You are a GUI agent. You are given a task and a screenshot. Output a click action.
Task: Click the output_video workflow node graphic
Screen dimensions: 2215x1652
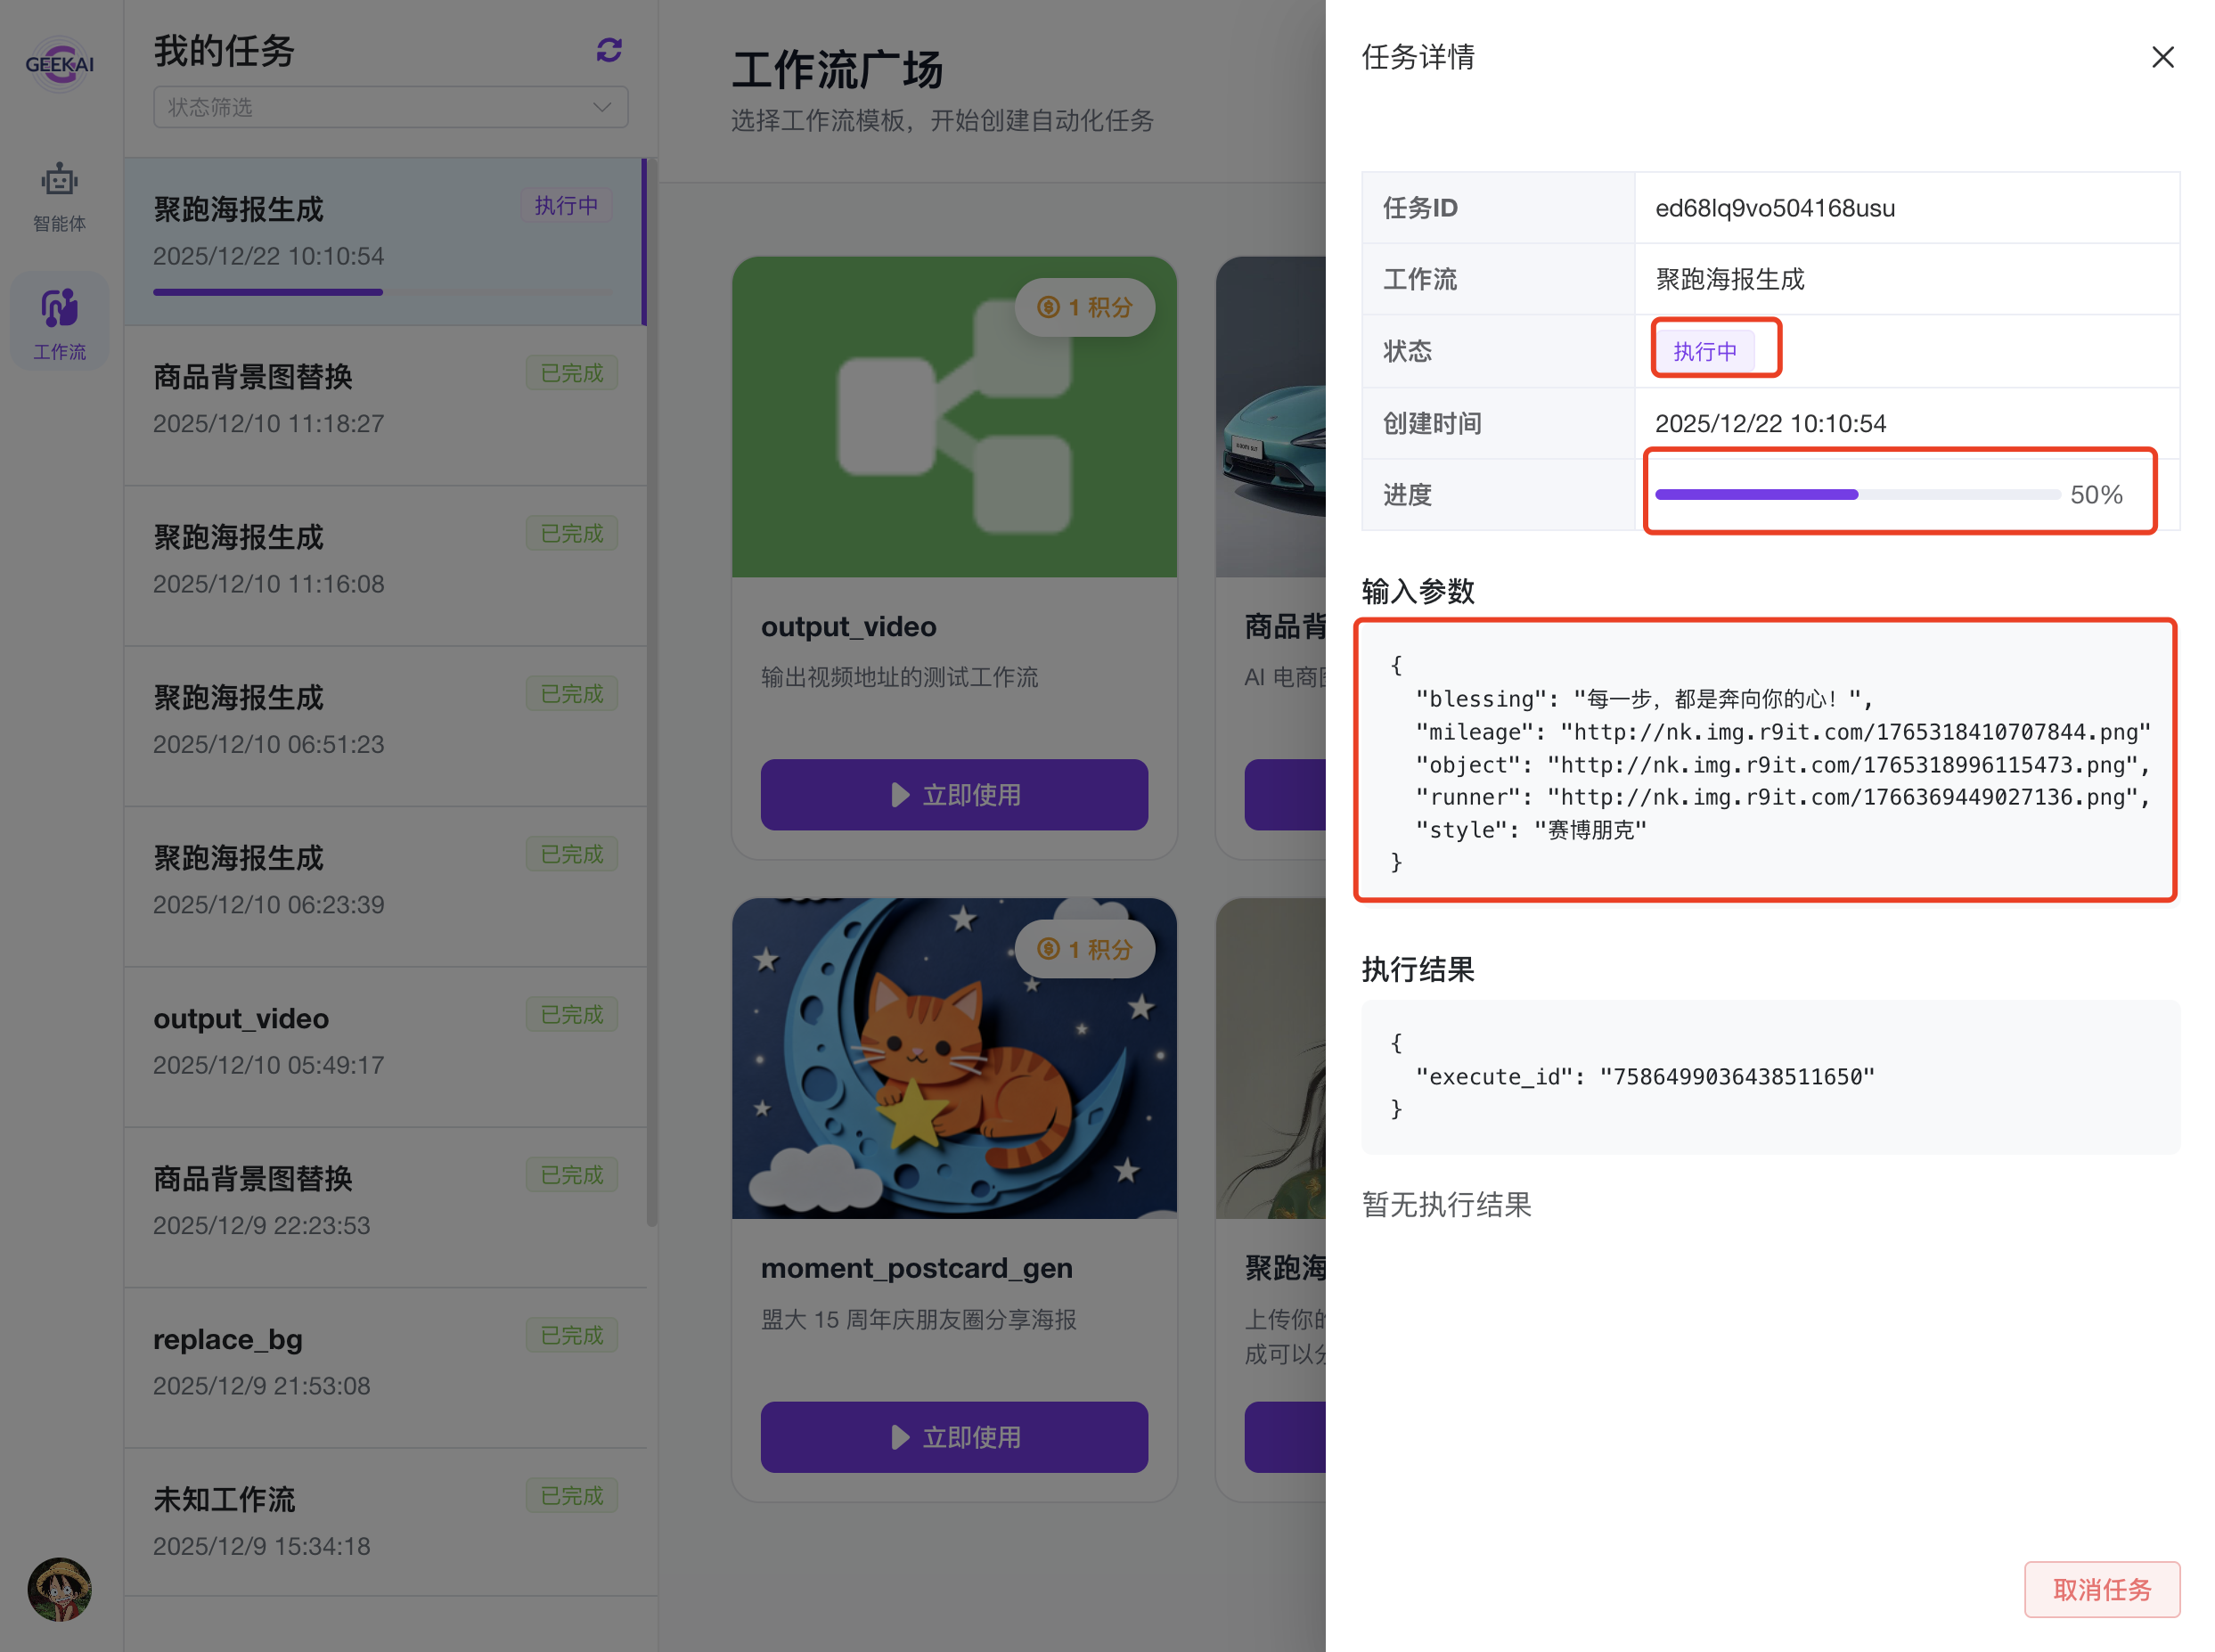coord(953,417)
